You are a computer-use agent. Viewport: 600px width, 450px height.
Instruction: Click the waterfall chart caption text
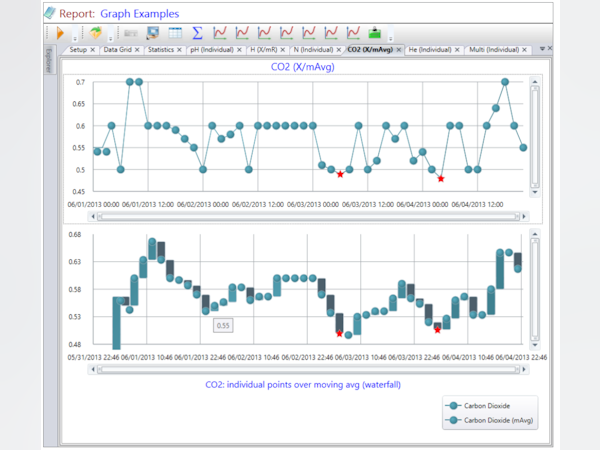coord(303,385)
